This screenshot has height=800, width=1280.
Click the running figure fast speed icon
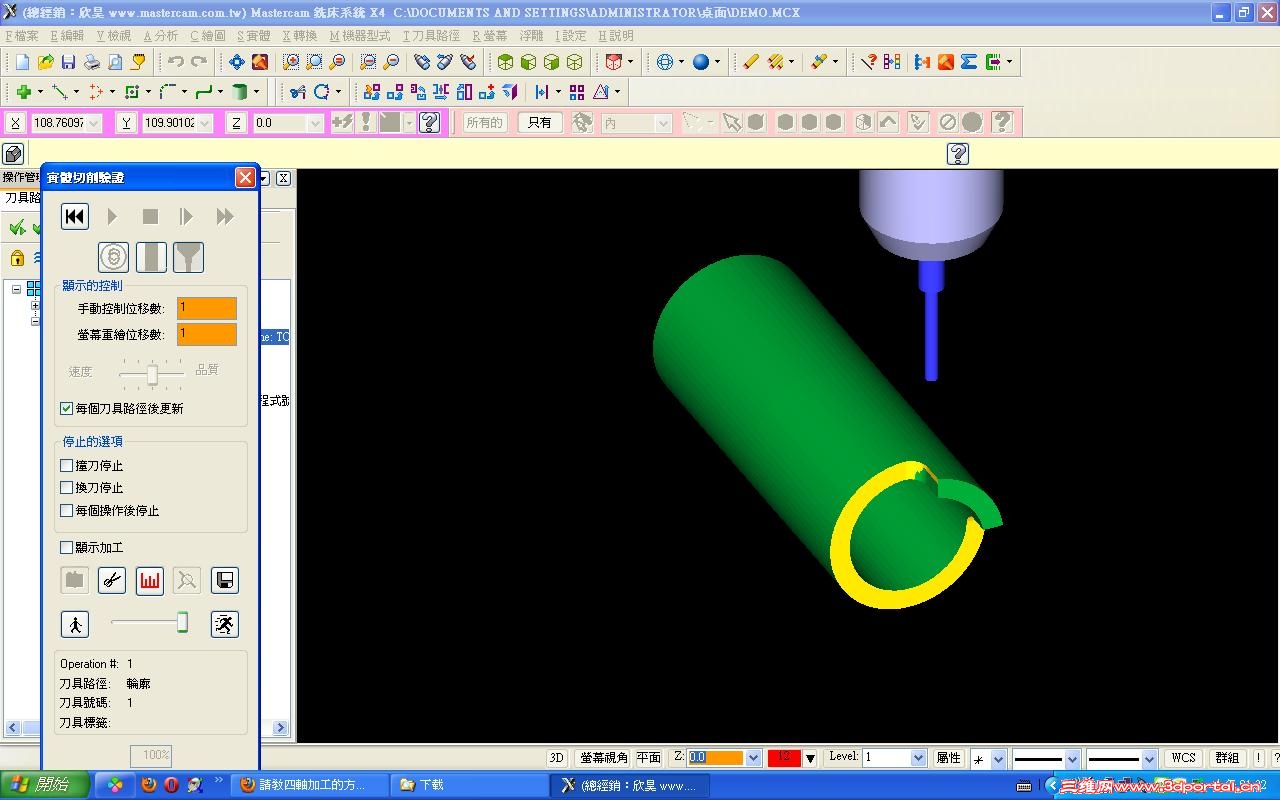point(225,624)
